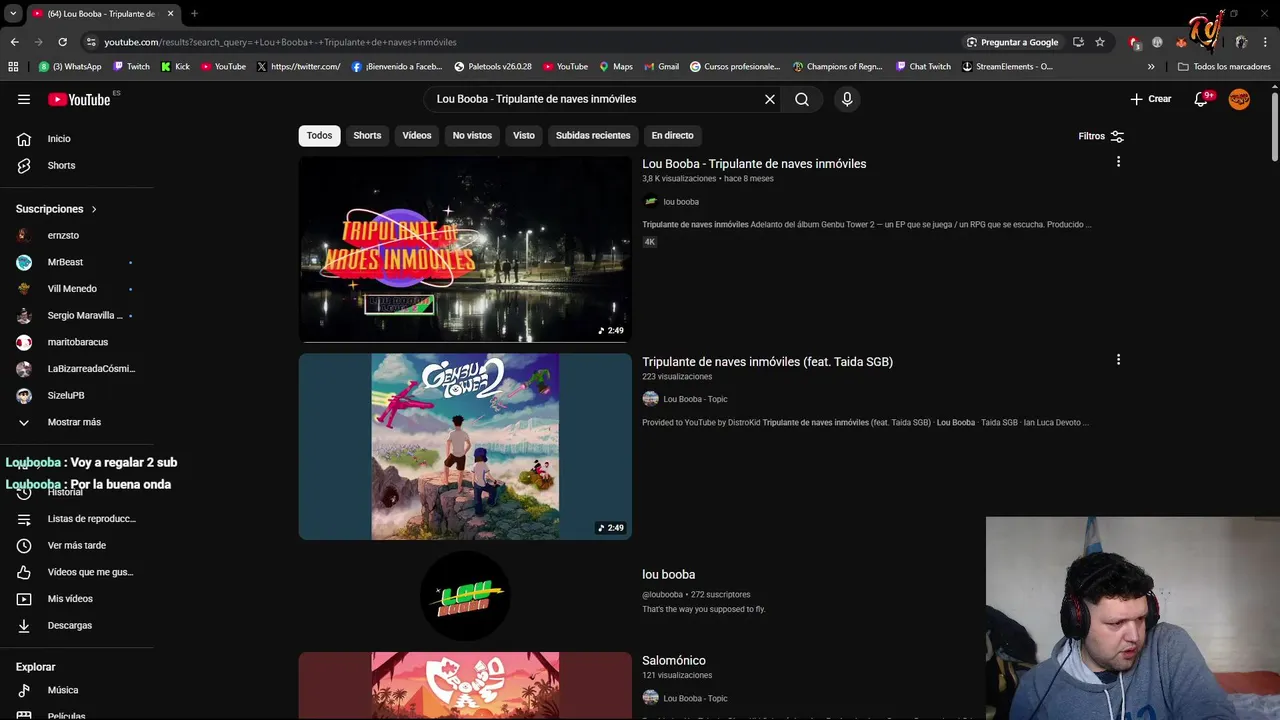Expand the Suscripciones section chevron
This screenshot has width=1280, height=720.
point(94,209)
